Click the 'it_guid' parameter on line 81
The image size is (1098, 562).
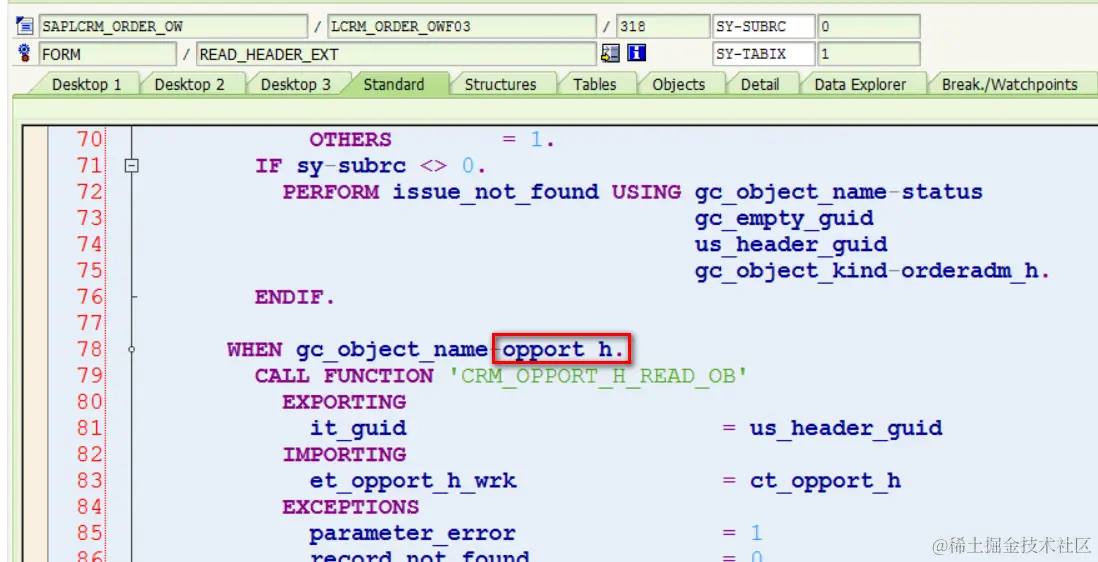[x=358, y=428]
